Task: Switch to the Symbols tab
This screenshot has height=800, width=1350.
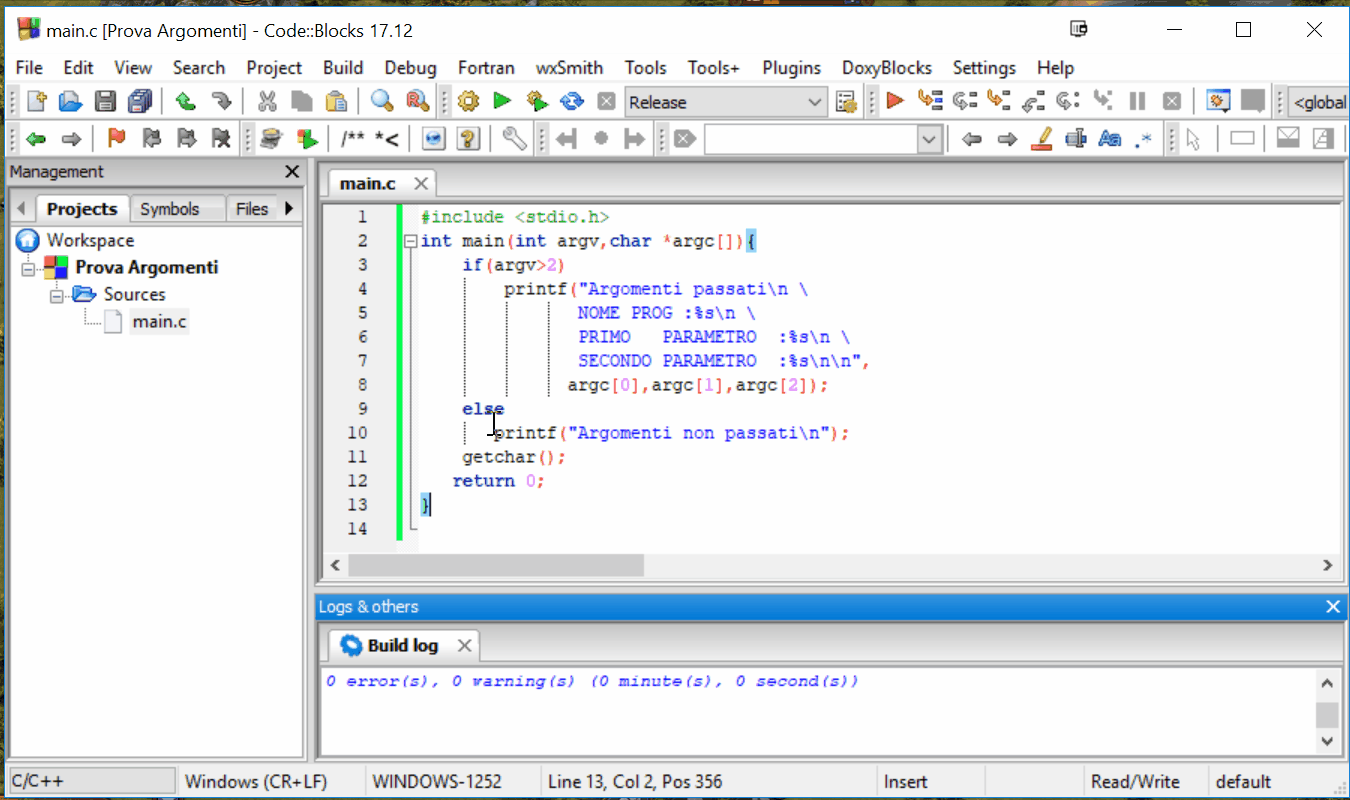Action: pyautogui.click(x=170, y=209)
